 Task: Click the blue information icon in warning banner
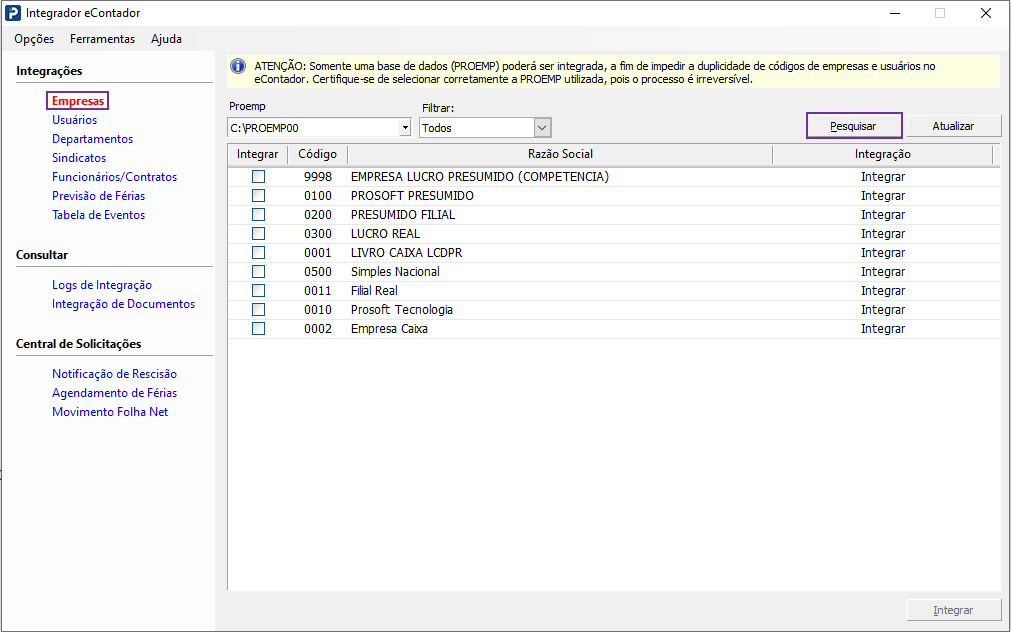[238, 66]
